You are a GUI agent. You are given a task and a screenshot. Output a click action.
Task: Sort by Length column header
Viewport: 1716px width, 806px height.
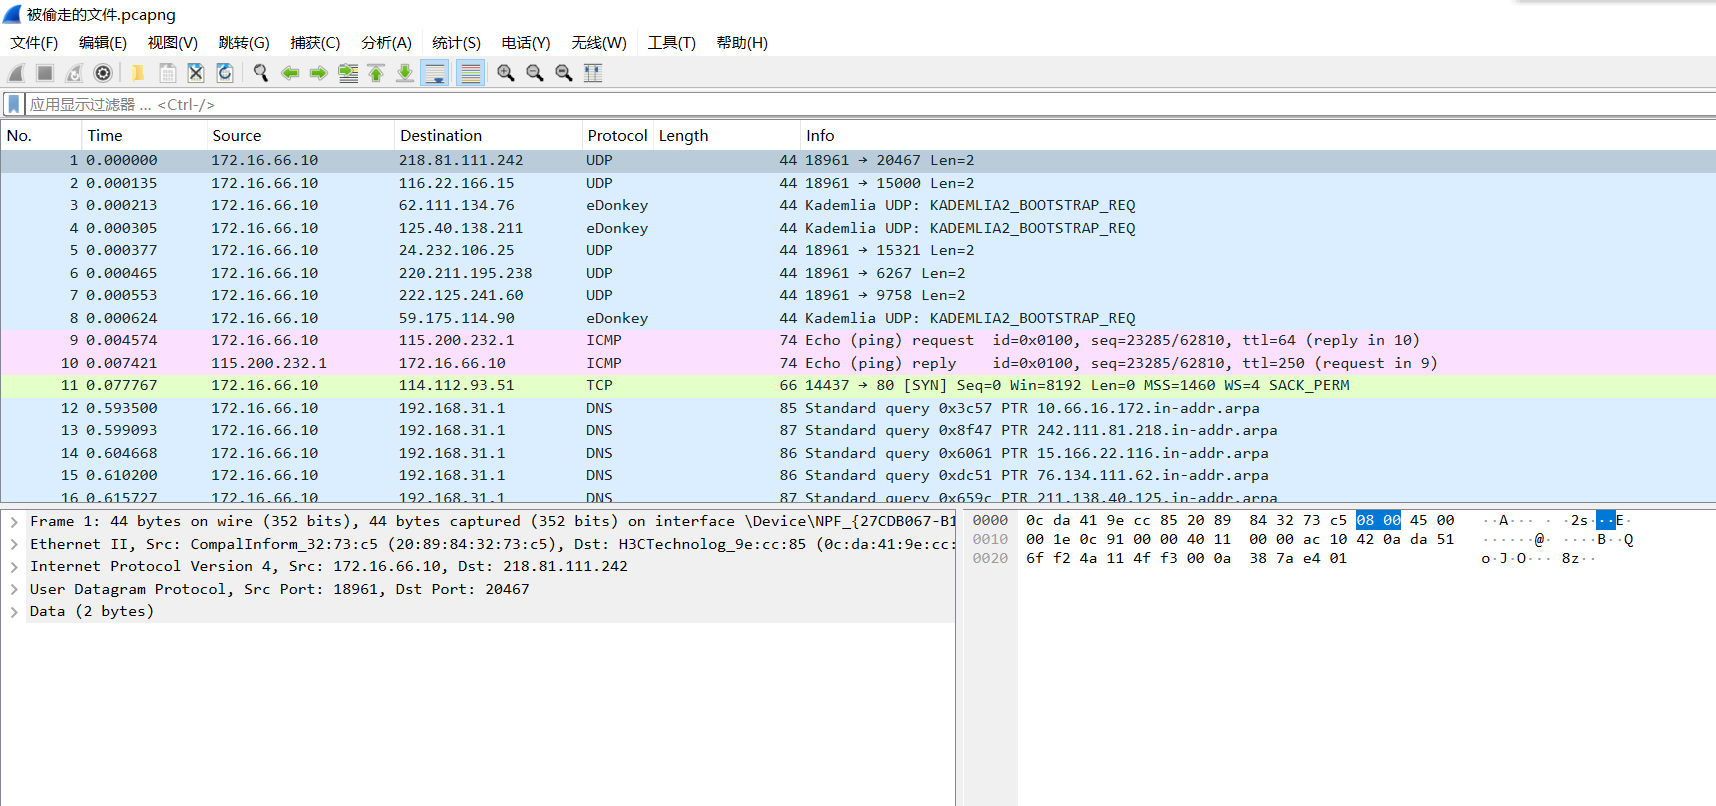(x=727, y=136)
